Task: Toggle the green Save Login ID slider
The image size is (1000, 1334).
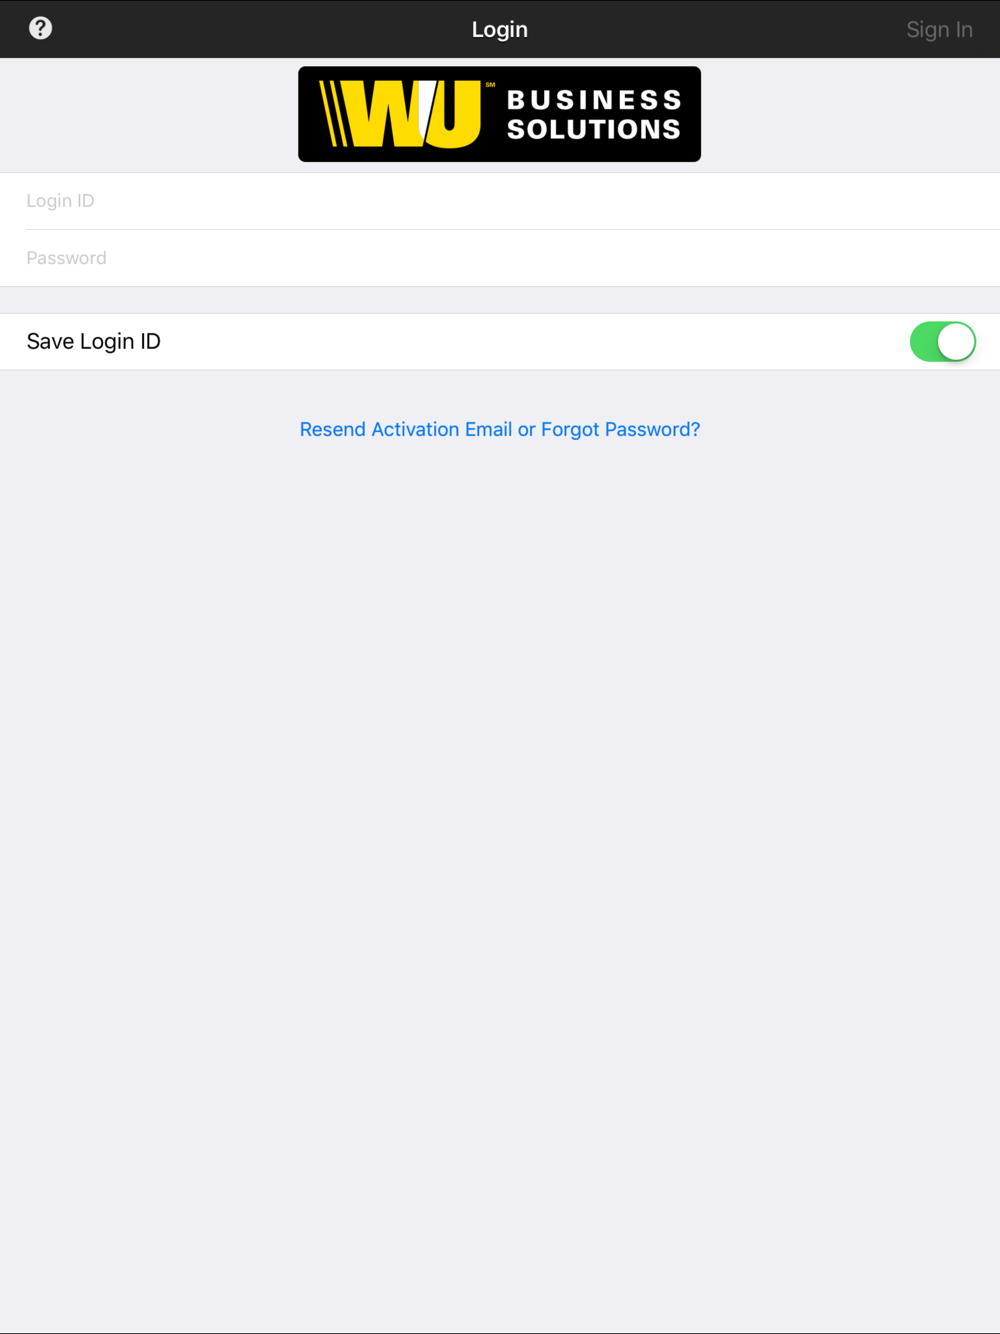Action: [942, 342]
